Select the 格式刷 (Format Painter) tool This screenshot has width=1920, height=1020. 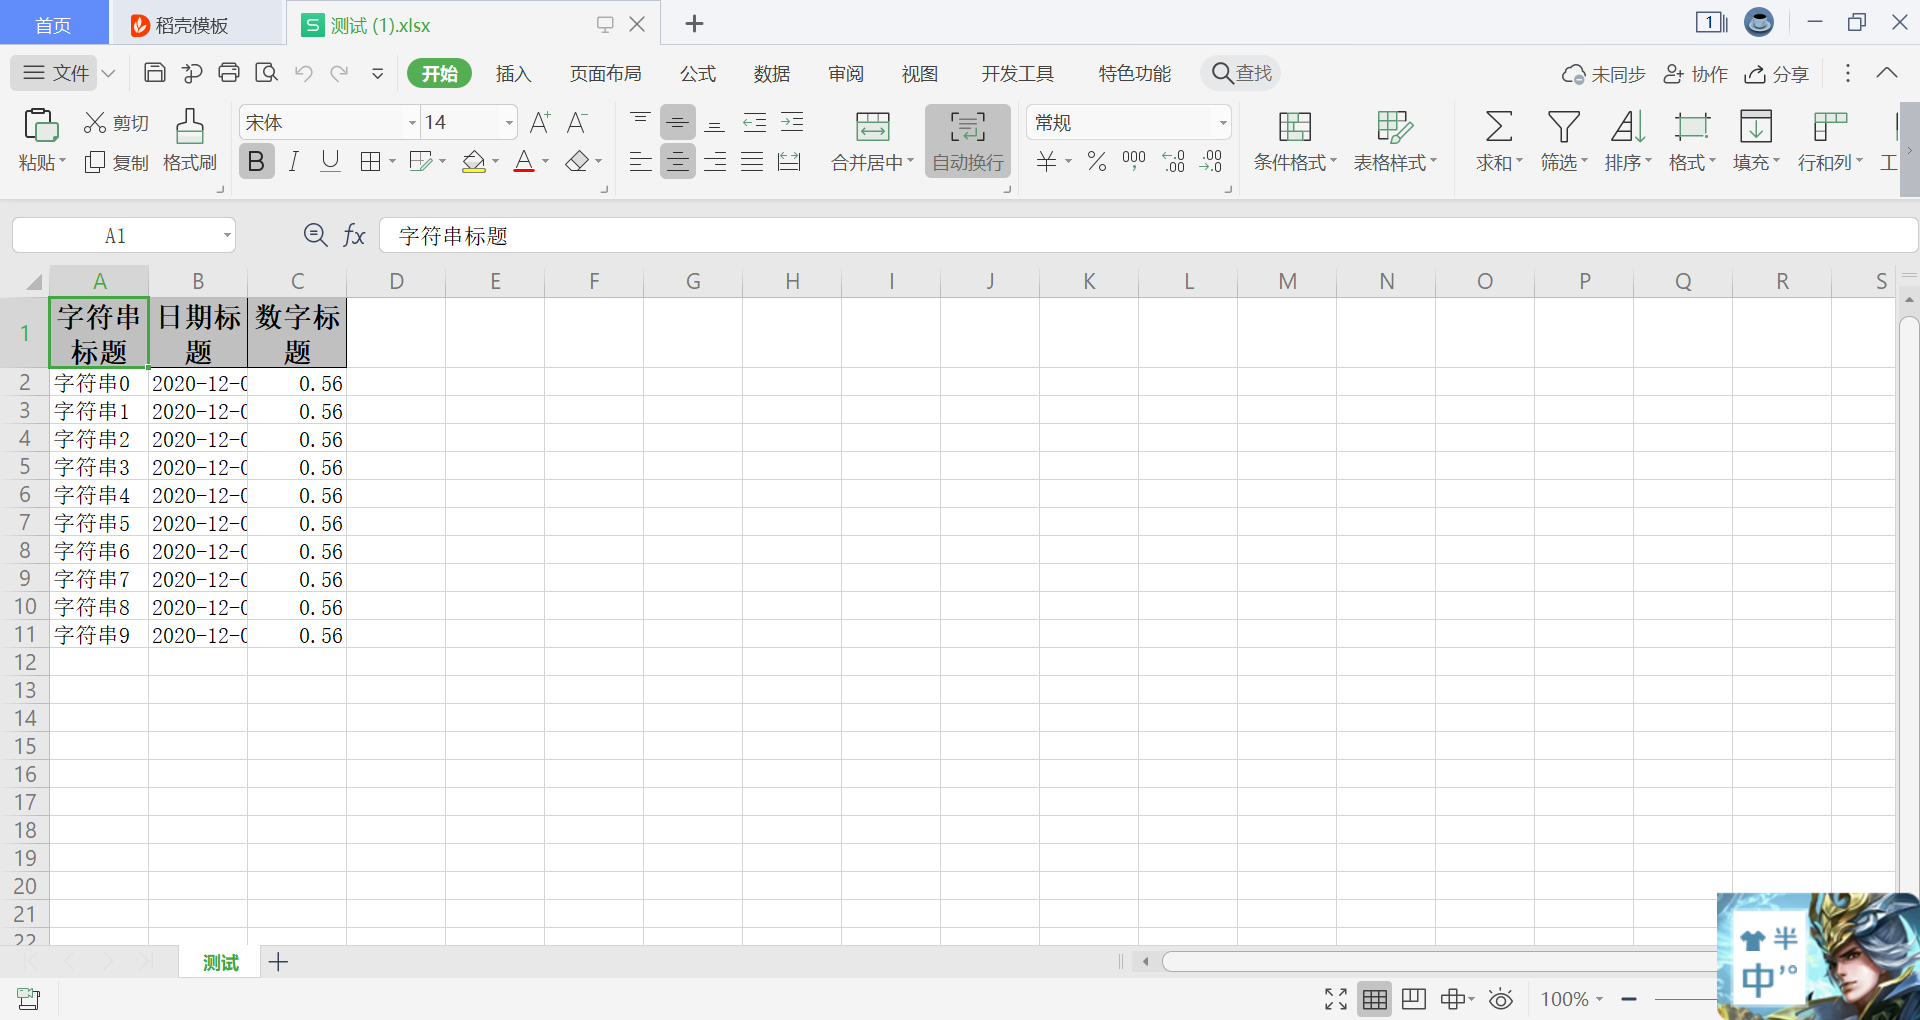pos(189,140)
